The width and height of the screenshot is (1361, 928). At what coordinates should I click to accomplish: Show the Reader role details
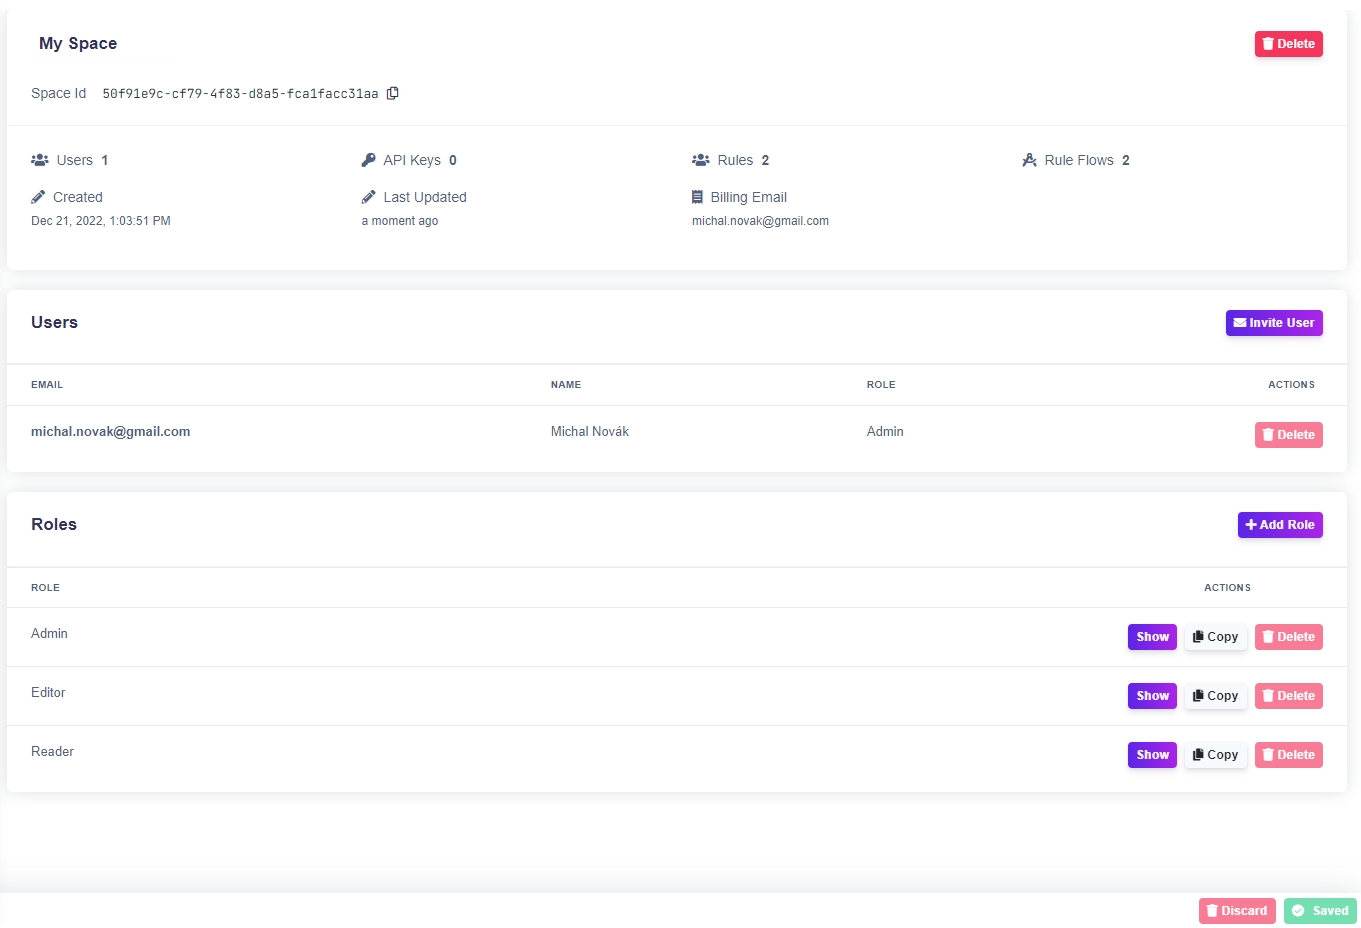pos(1152,755)
